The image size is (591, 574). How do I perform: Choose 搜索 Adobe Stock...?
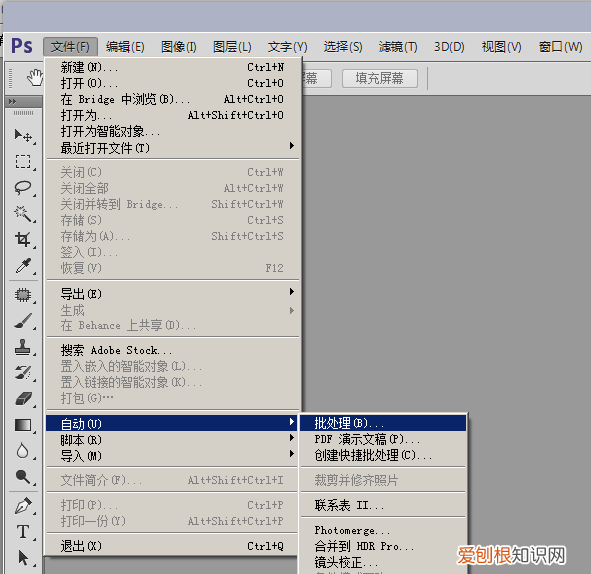pos(173,350)
